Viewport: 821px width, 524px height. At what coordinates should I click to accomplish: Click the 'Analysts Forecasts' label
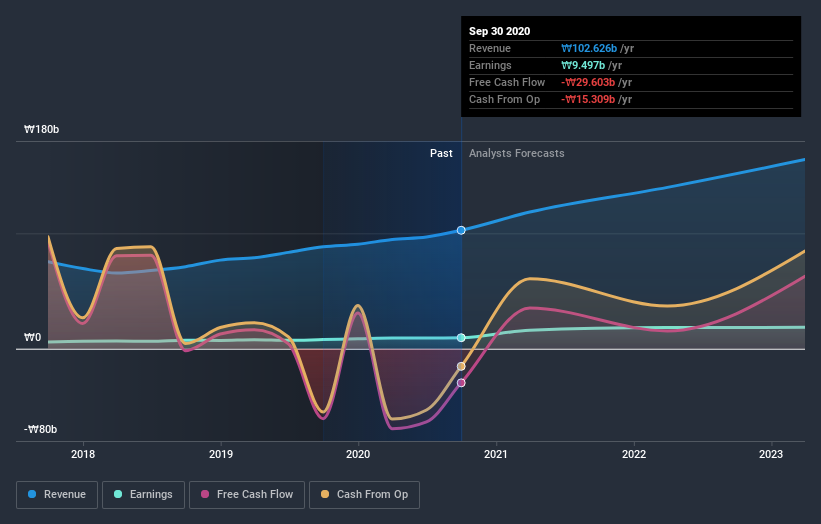click(516, 153)
